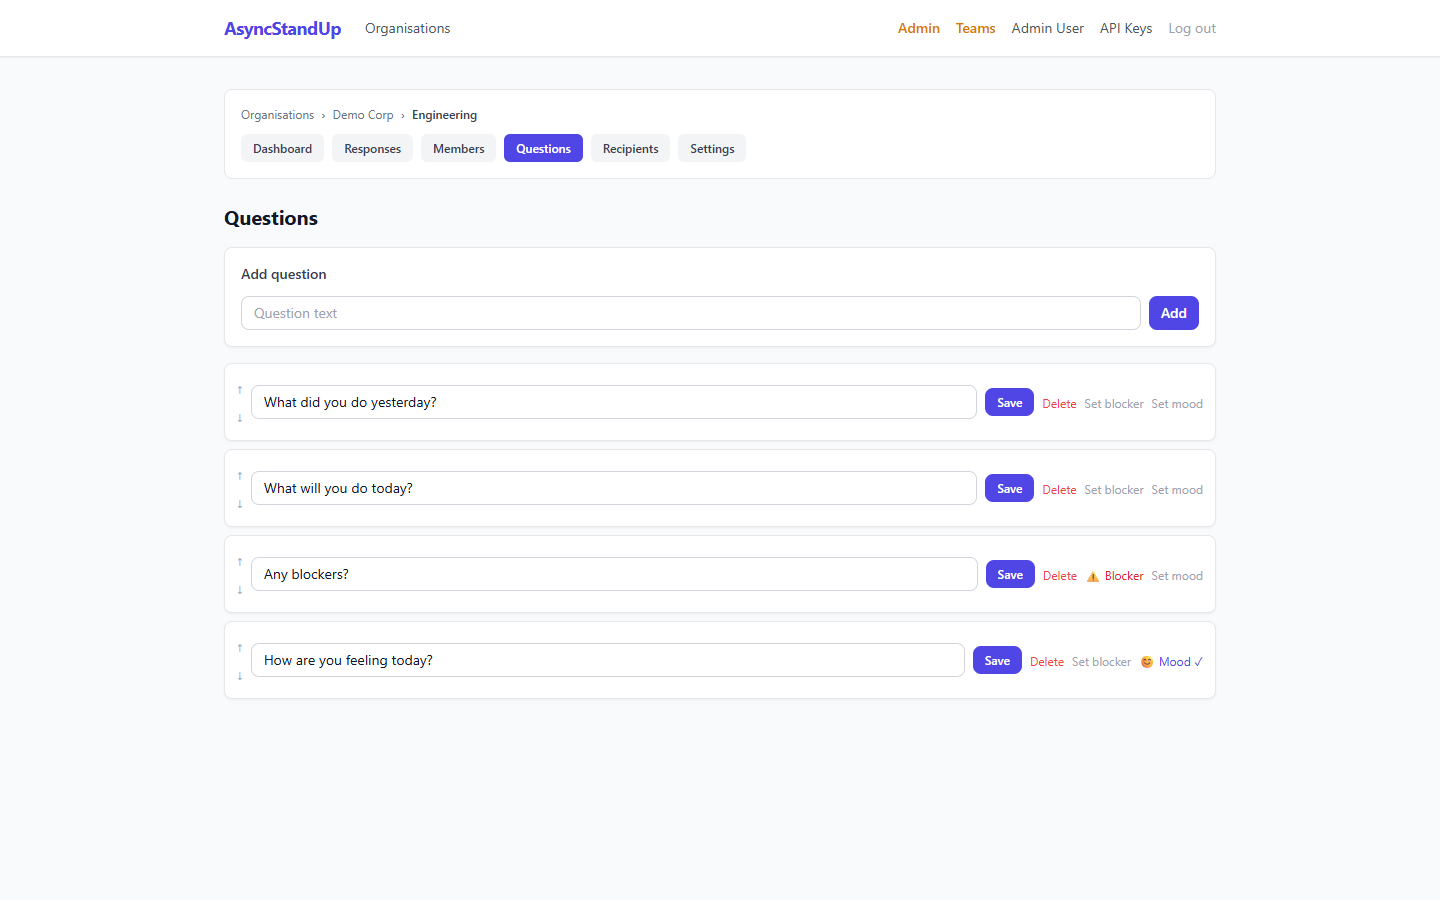The width and height of the screenshot is (1440, 900).
Task: Open API Keys page
Action: click(x=1126, y=28)
